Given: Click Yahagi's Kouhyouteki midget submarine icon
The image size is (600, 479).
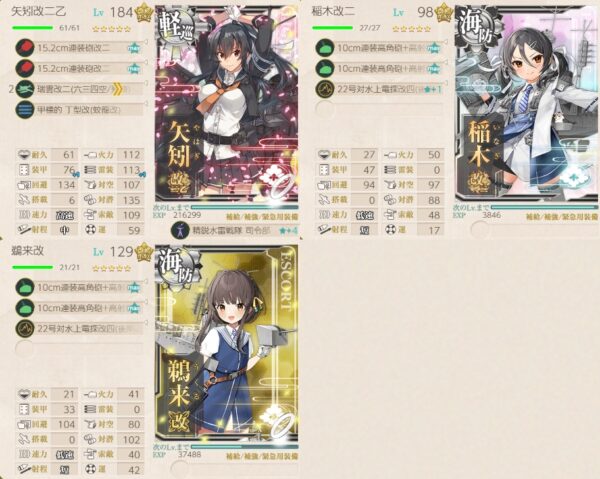Looking at the screenshot, I should 25,110.
